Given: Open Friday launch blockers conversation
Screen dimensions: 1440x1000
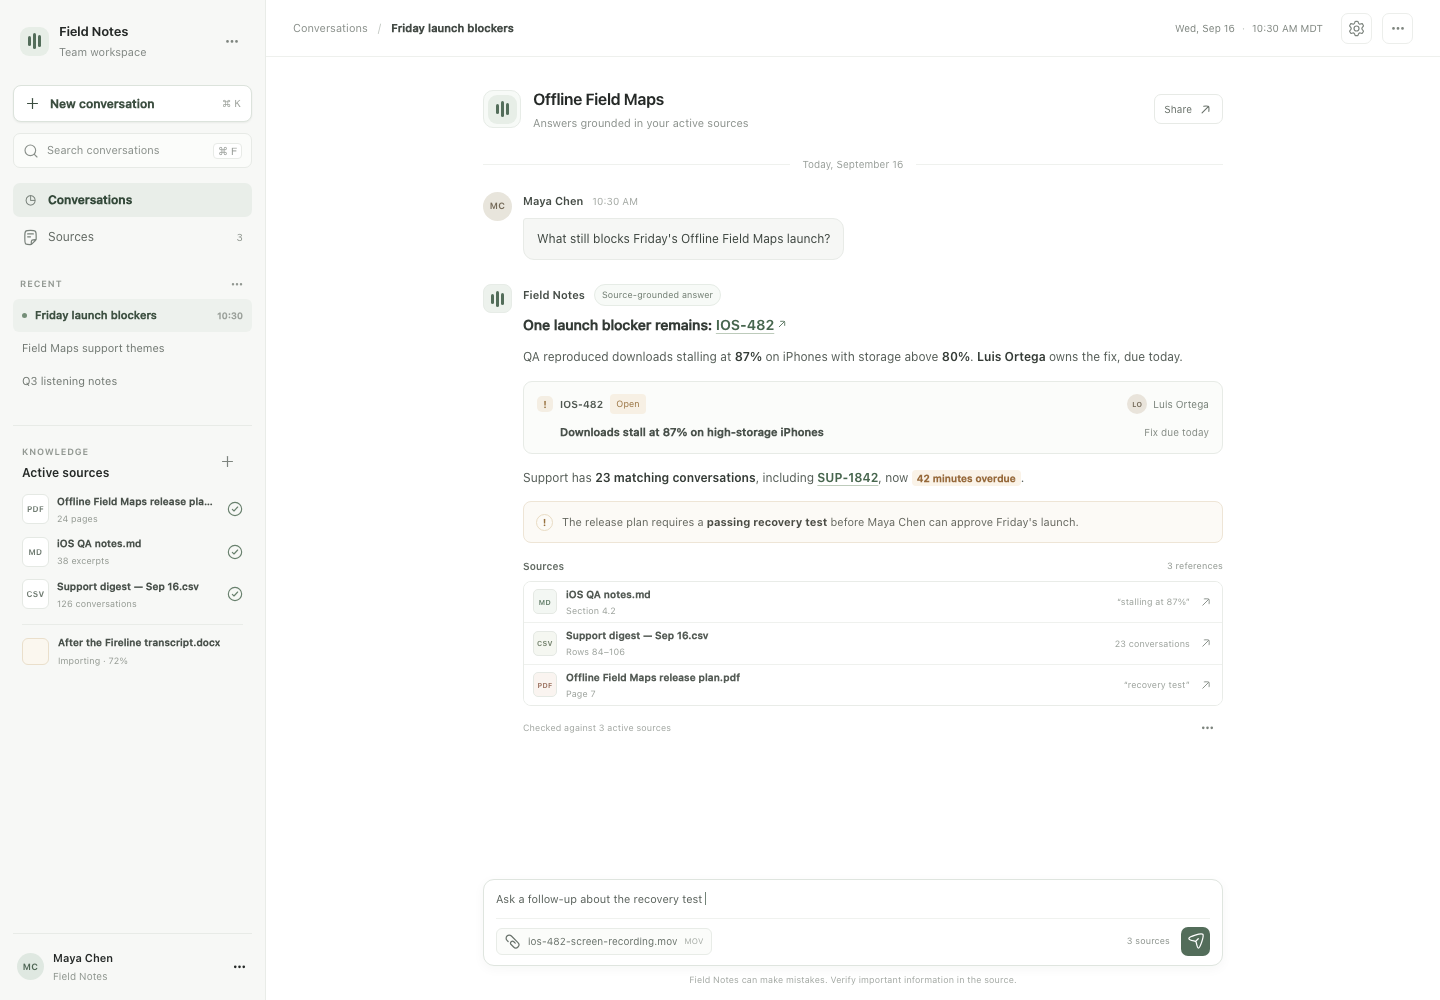Looking at the screenshot, I should 132,315.
